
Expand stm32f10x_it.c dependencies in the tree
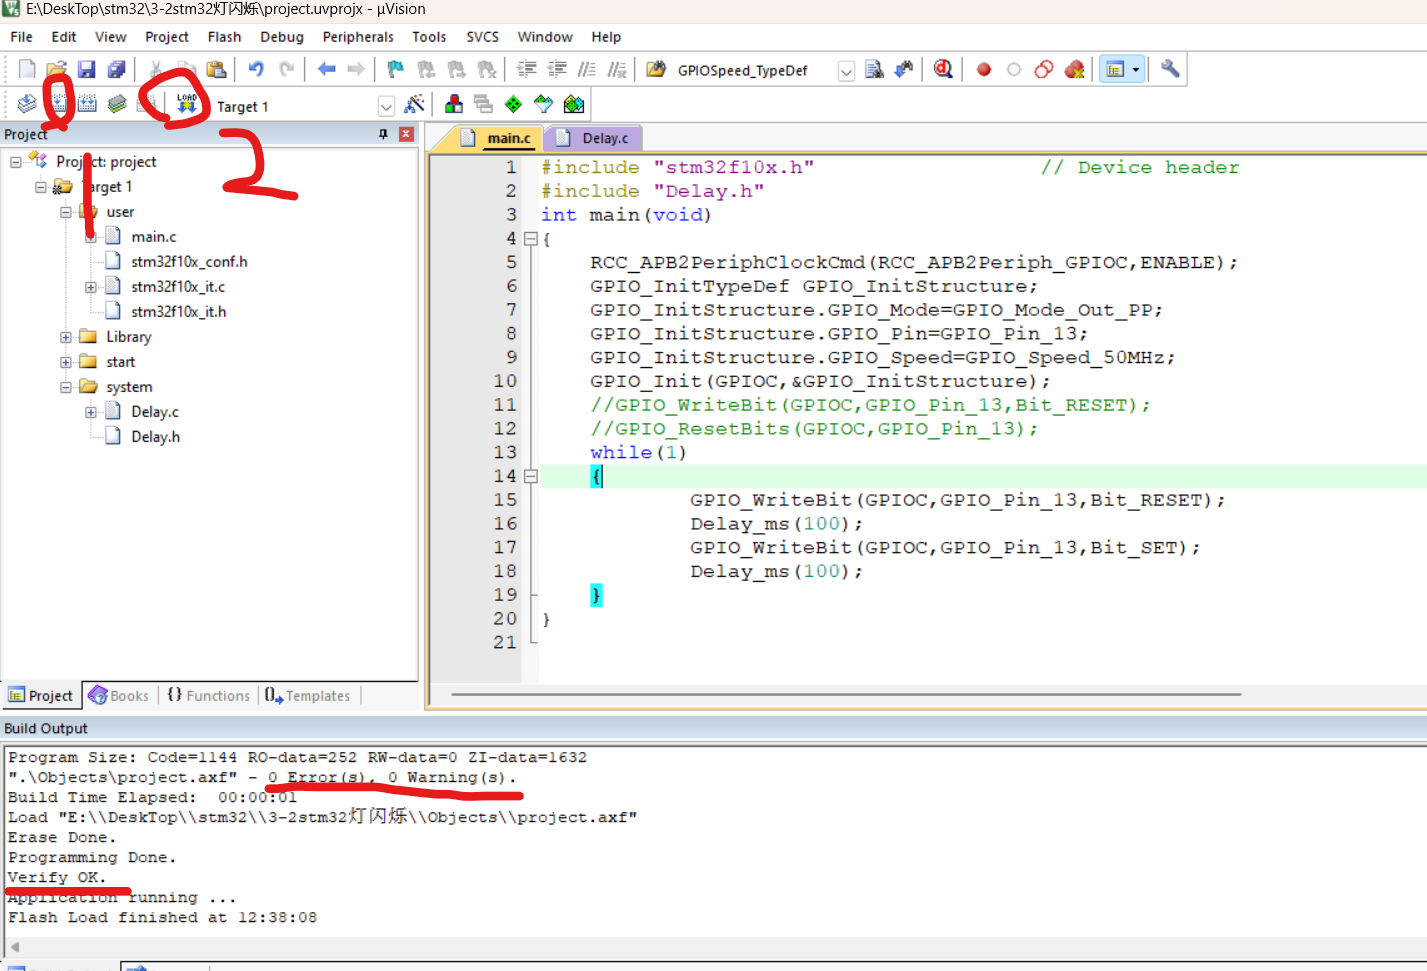click(x=91, y=287)
